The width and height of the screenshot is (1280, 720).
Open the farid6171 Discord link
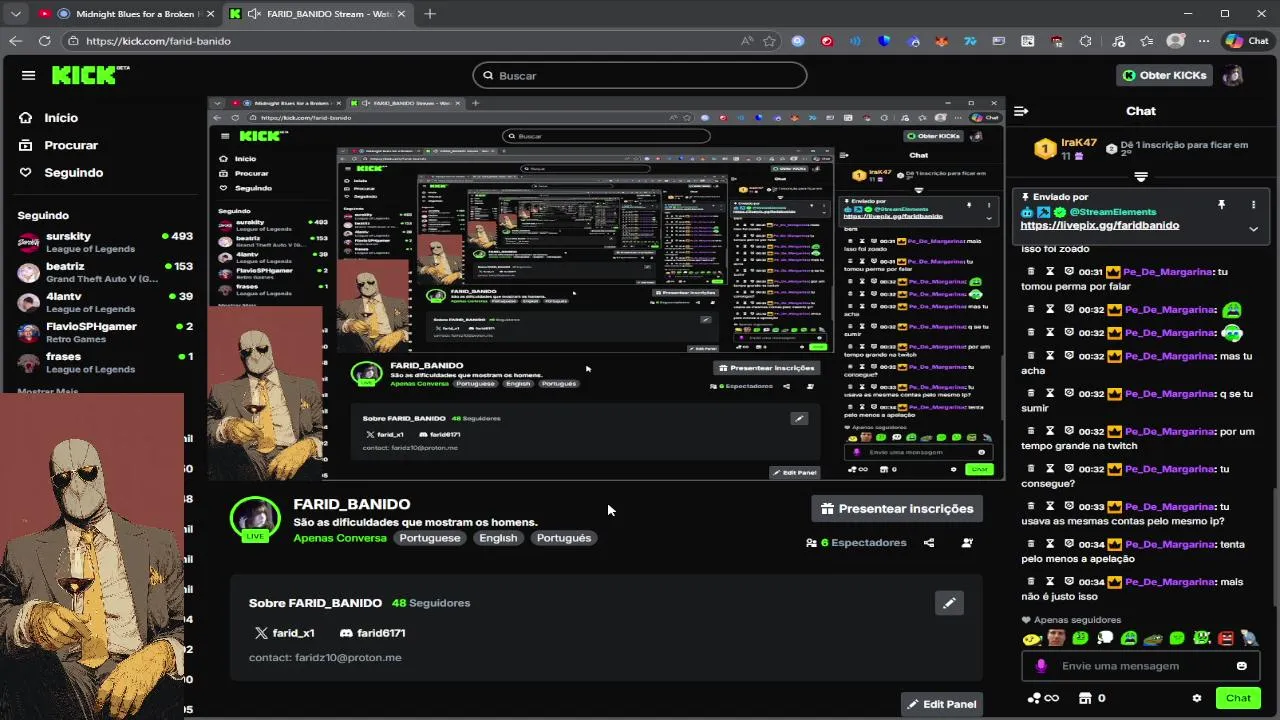click(x=372, y=633)
